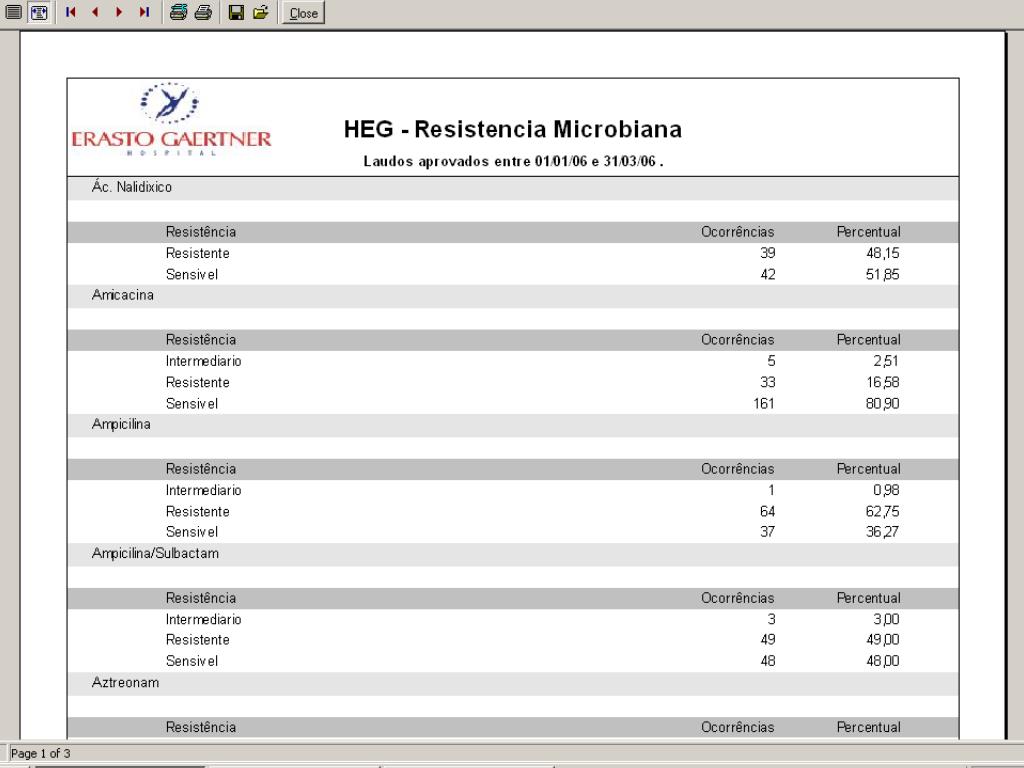Click the occurrences value 39
This screenshot has height=768, width=1024.
767,253
